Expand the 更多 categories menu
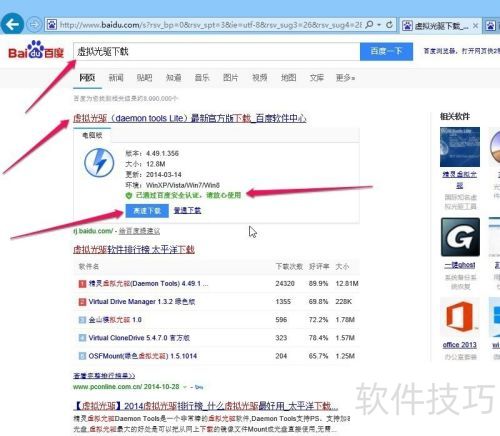The width and height of the screenshot is (500, 436). [x=345, y=78]
